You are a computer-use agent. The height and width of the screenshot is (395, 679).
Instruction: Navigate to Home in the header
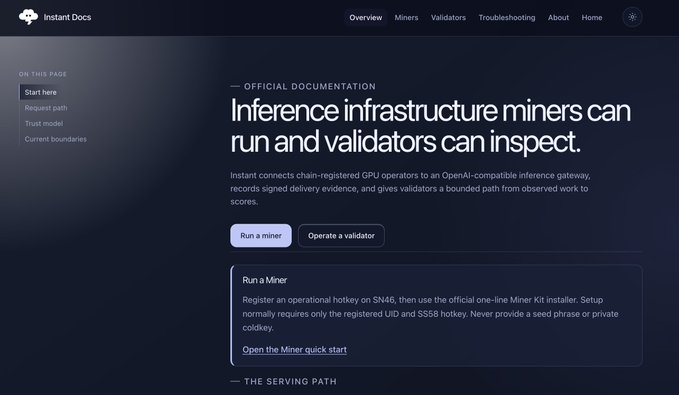[592, 18]
